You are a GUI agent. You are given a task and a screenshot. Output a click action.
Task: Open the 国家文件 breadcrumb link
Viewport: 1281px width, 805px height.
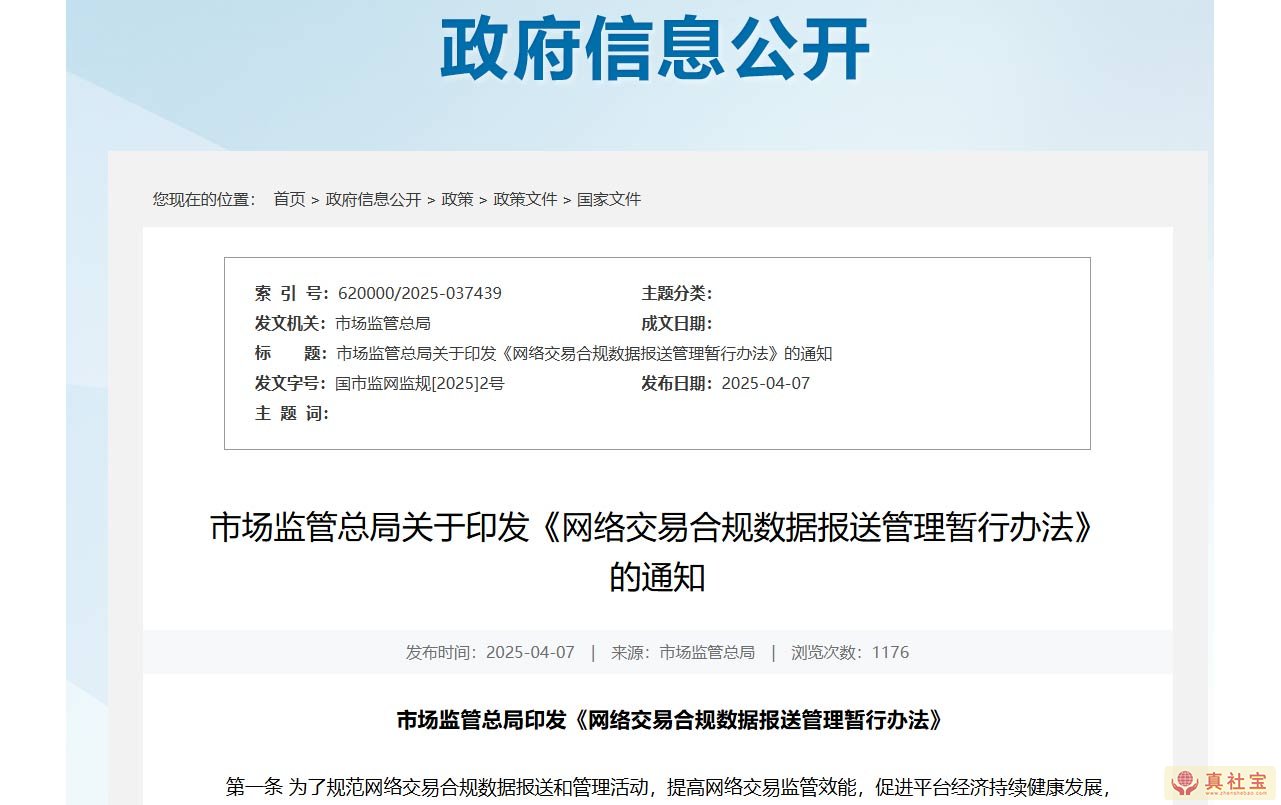[609, 199]
